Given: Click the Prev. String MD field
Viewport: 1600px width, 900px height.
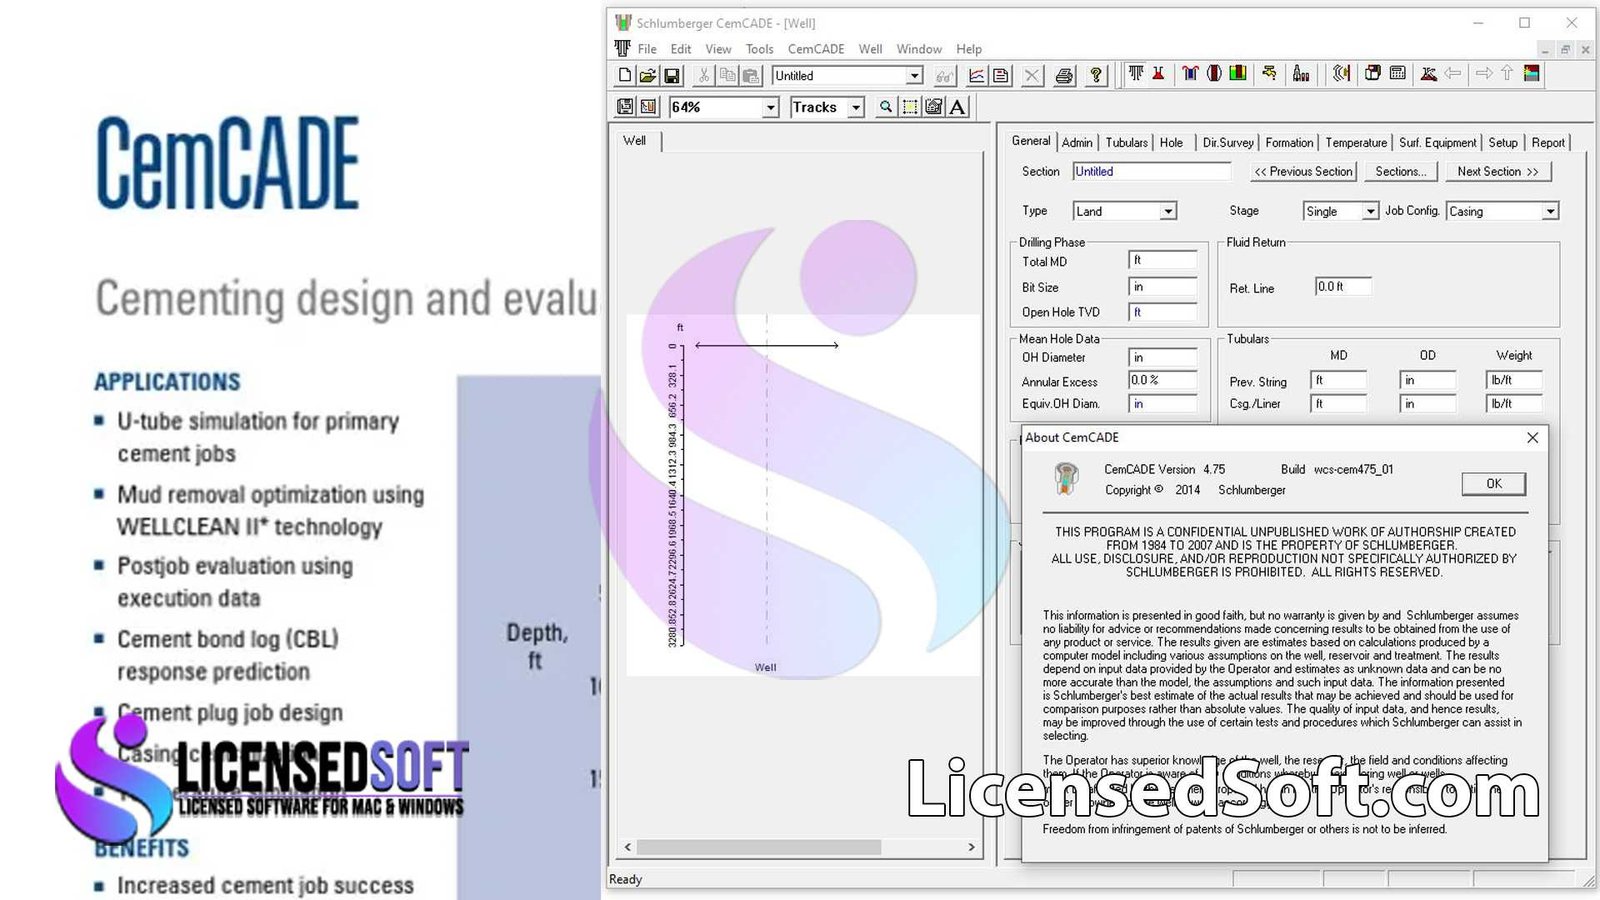Looking at the screenshot, I should tap(1339, 381).
